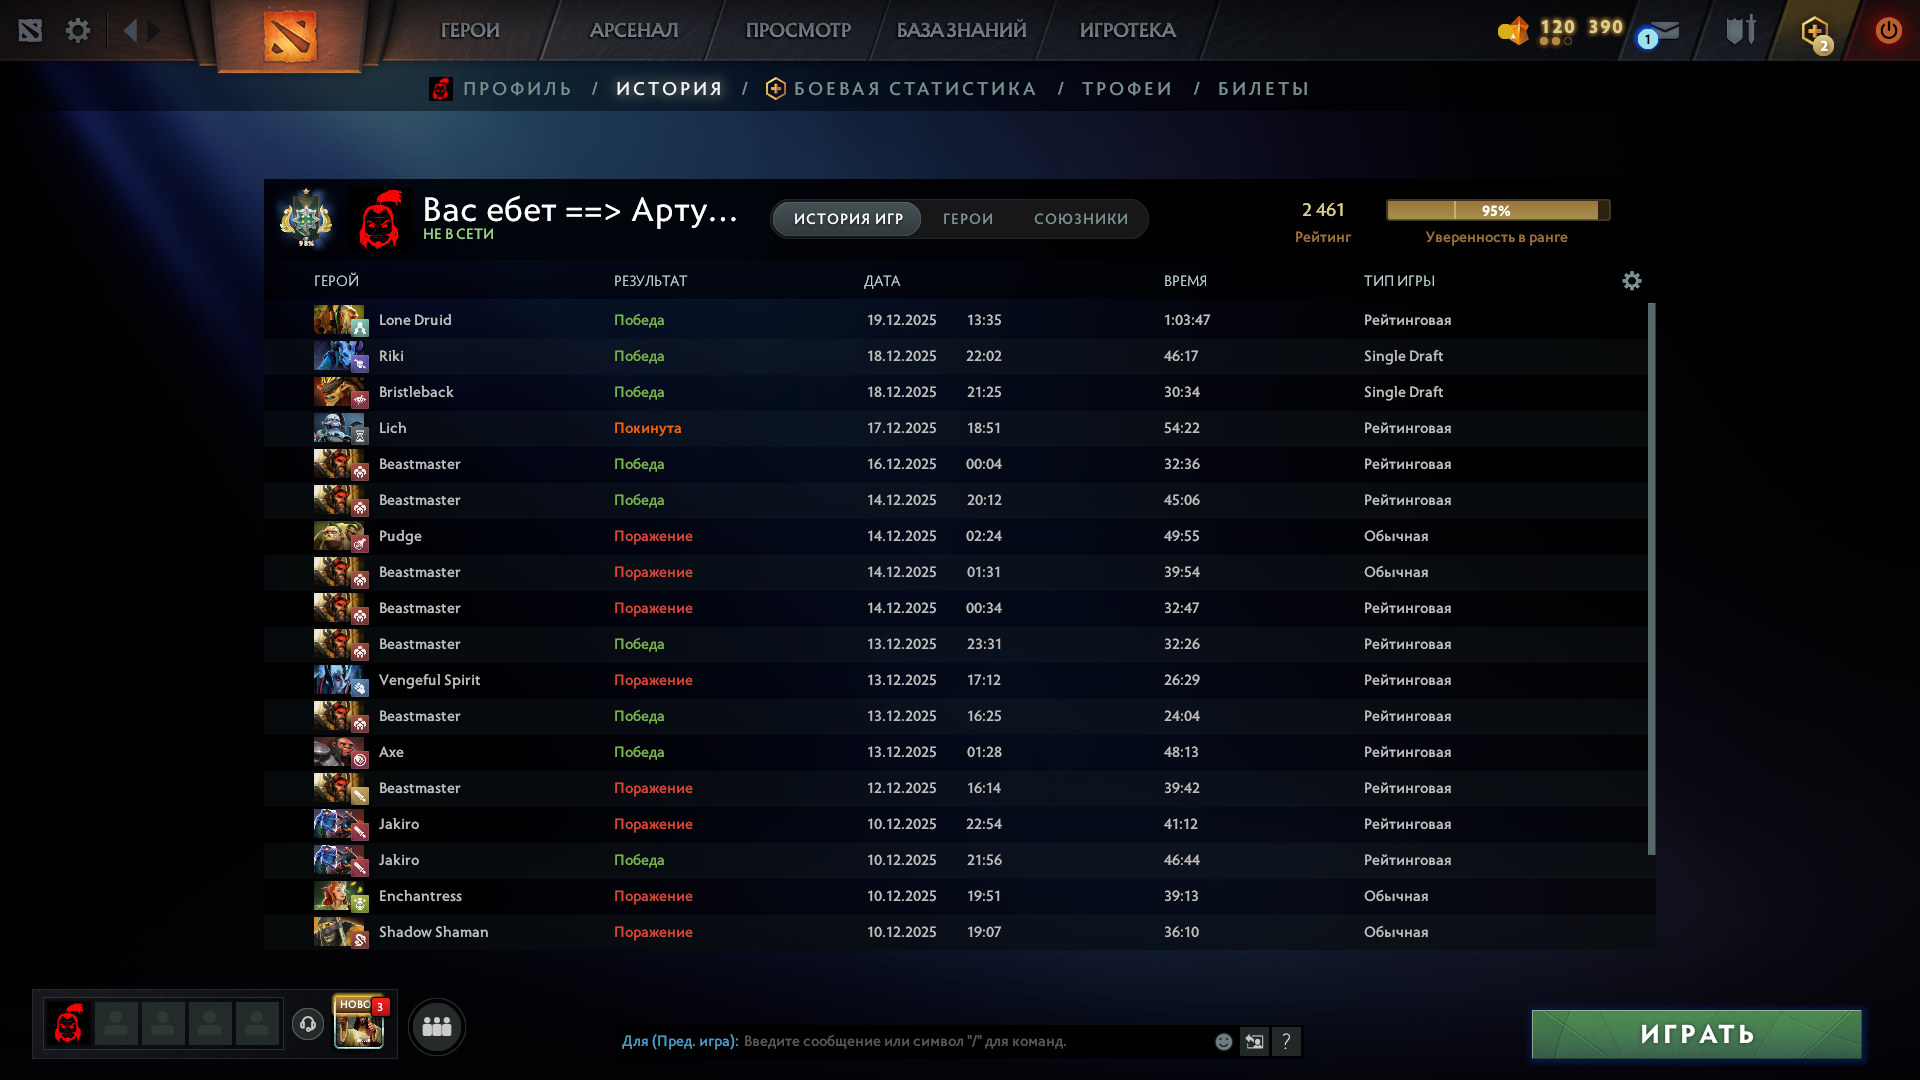This screenshot has width=1920, height=1080.
Task: Click the Riki hero portrait
Action: click(339, 356)
